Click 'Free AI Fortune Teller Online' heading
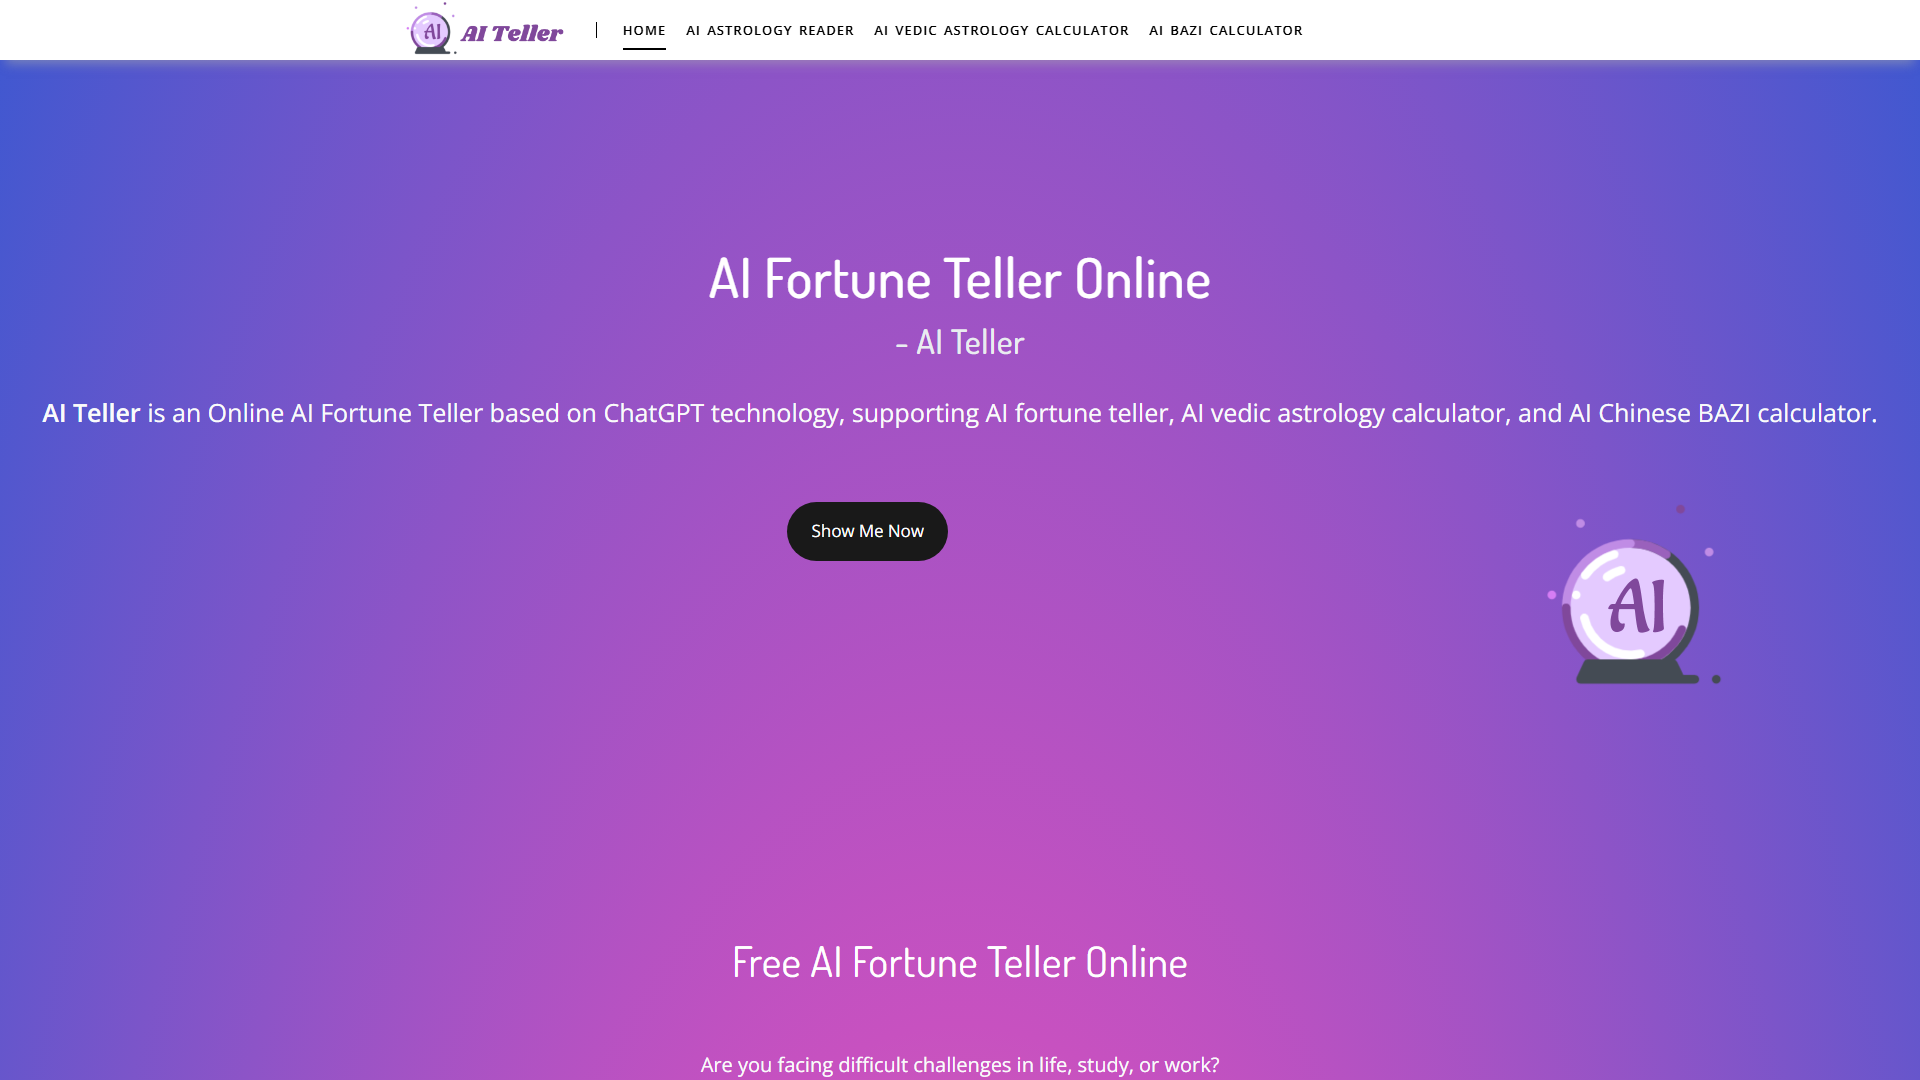Viewport: 1920px width, 1080px height. [959, 962]
